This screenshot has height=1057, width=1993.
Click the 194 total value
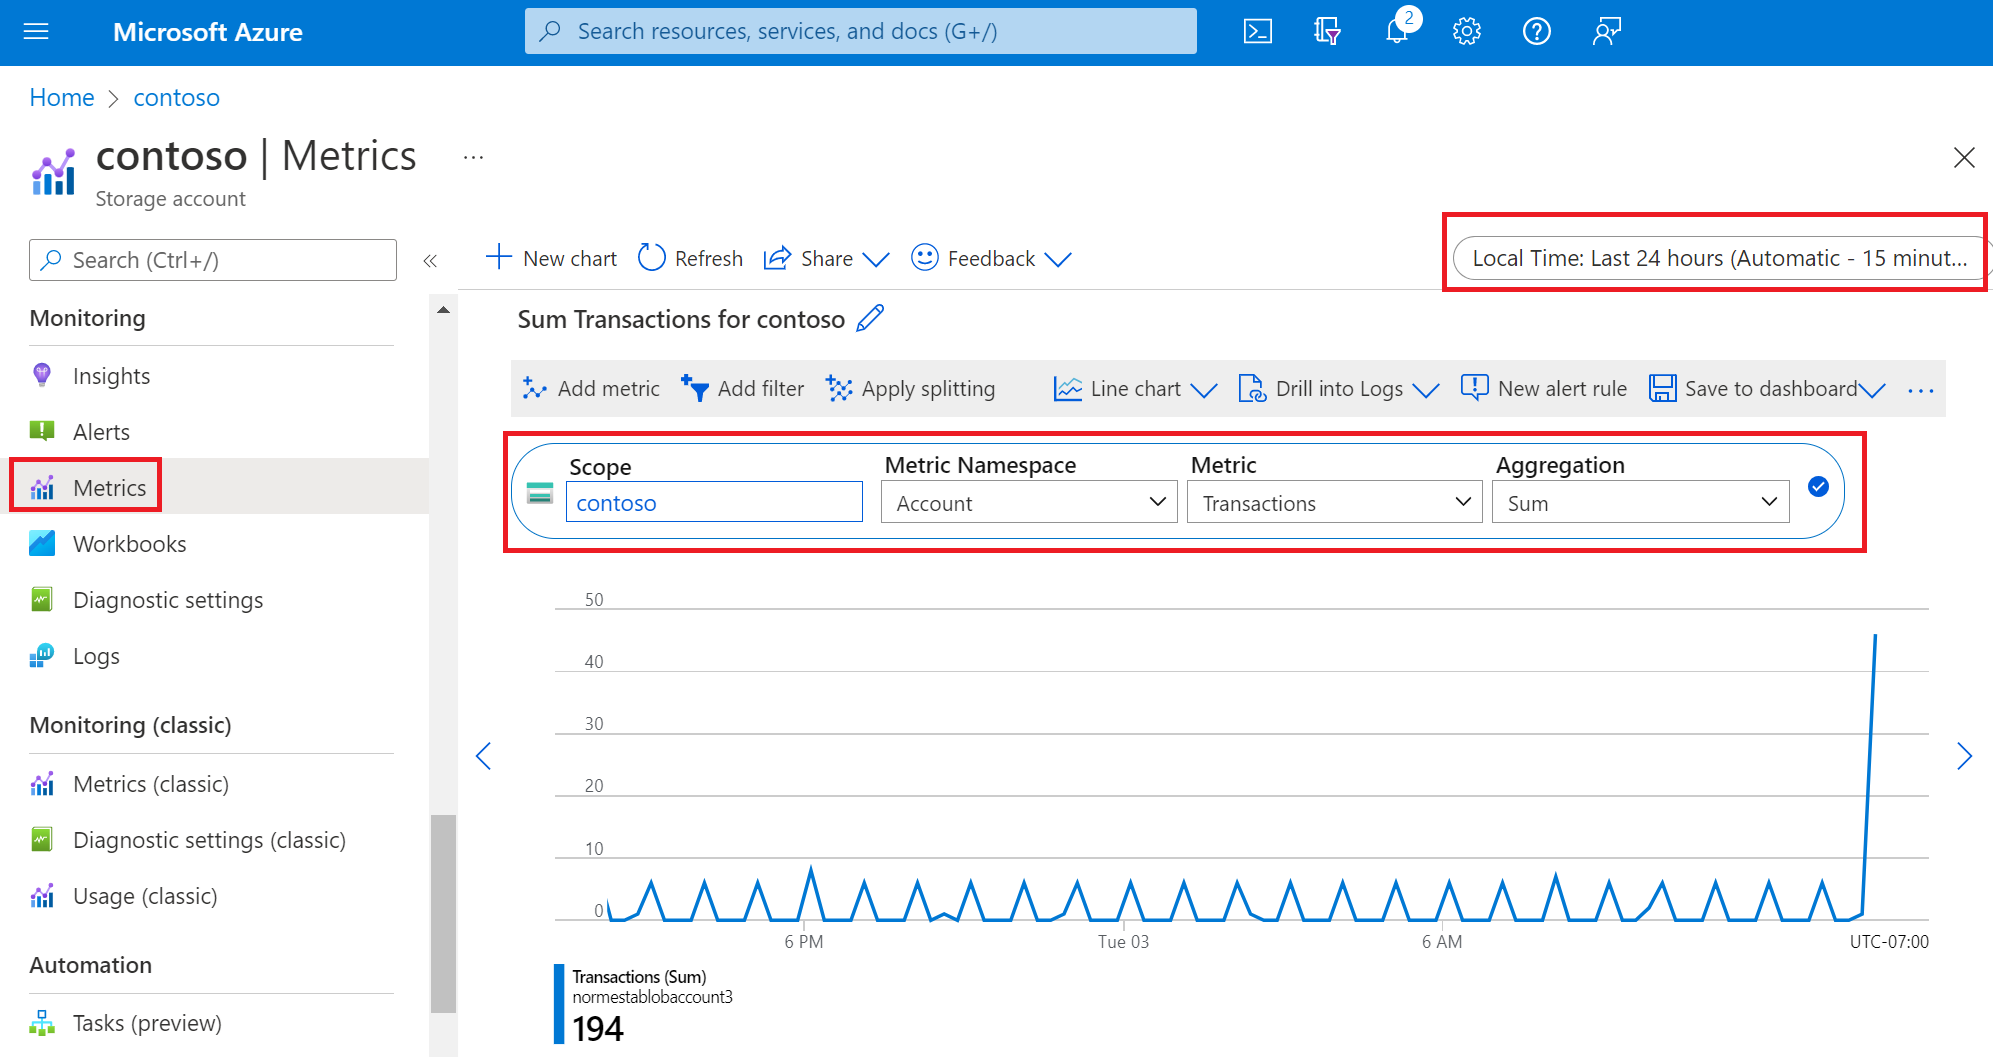click(x=598, y=1028)
